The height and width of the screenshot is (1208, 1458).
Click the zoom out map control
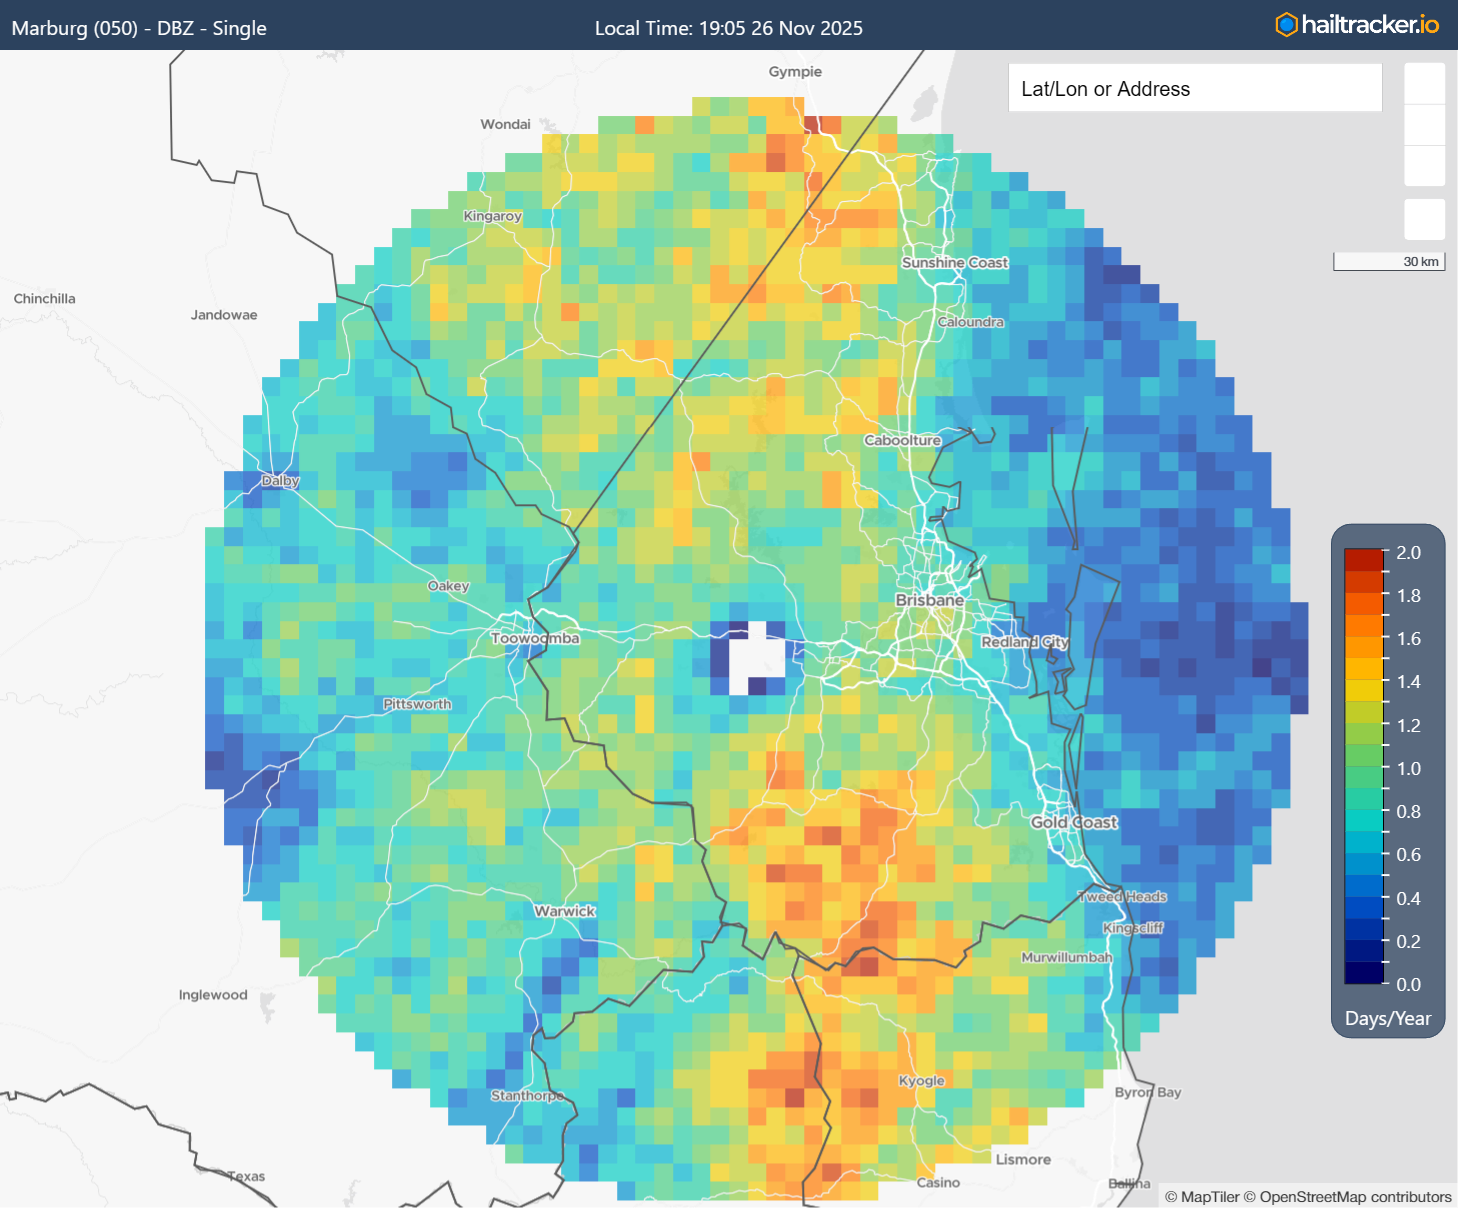tap(1424, 125)
